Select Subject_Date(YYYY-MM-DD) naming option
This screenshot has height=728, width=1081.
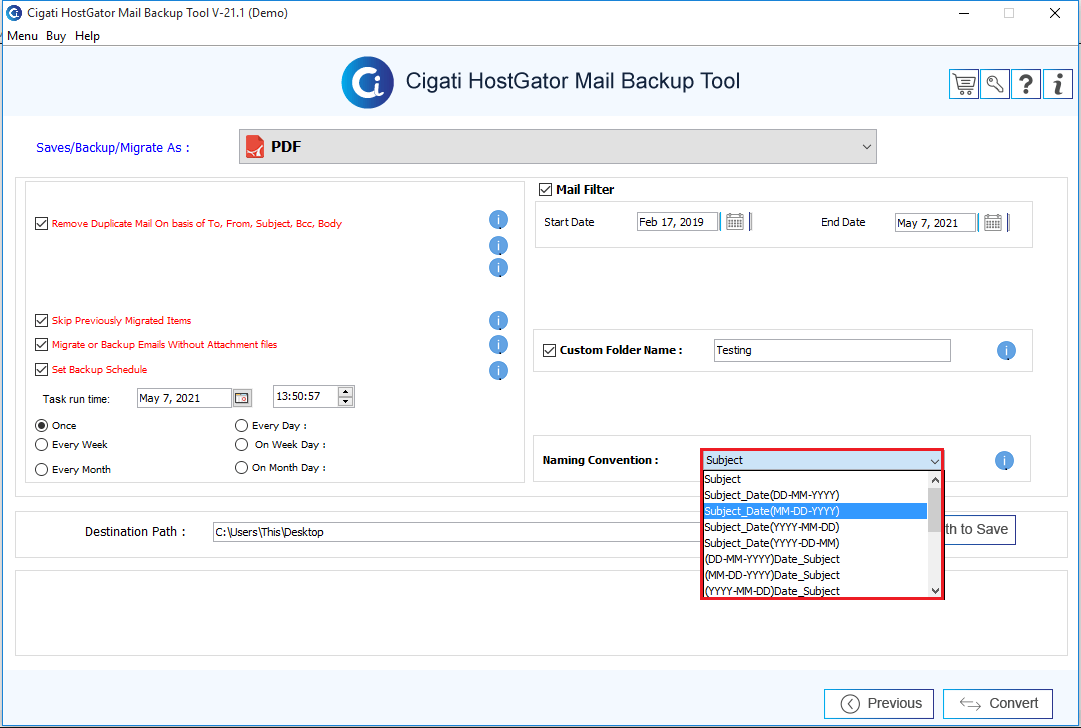815,527
